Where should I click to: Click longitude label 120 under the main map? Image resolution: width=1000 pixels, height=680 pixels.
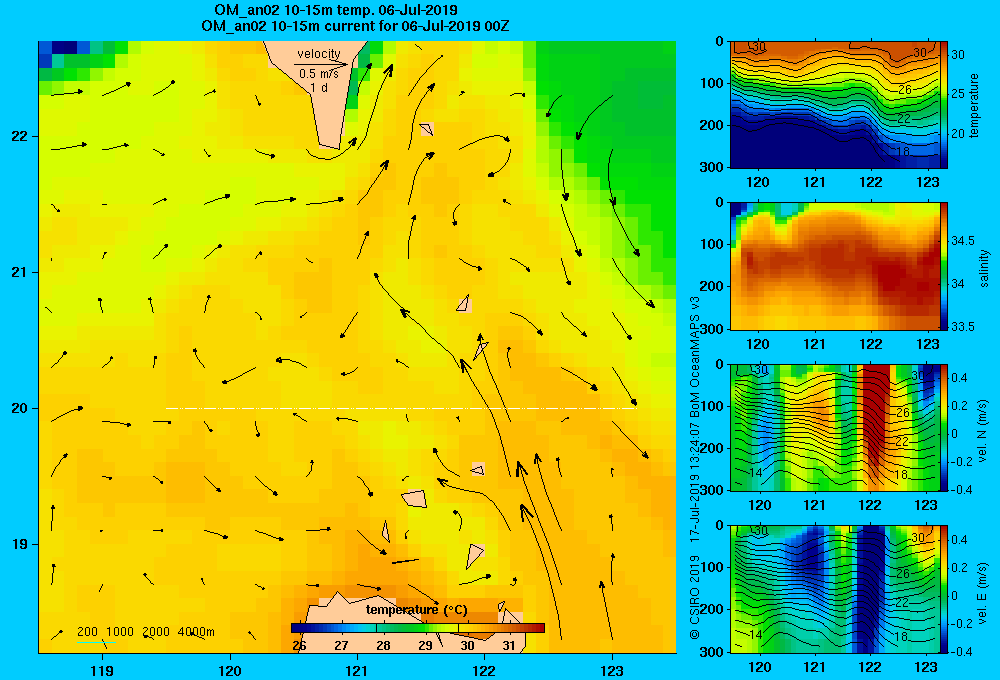coord(230,670)
